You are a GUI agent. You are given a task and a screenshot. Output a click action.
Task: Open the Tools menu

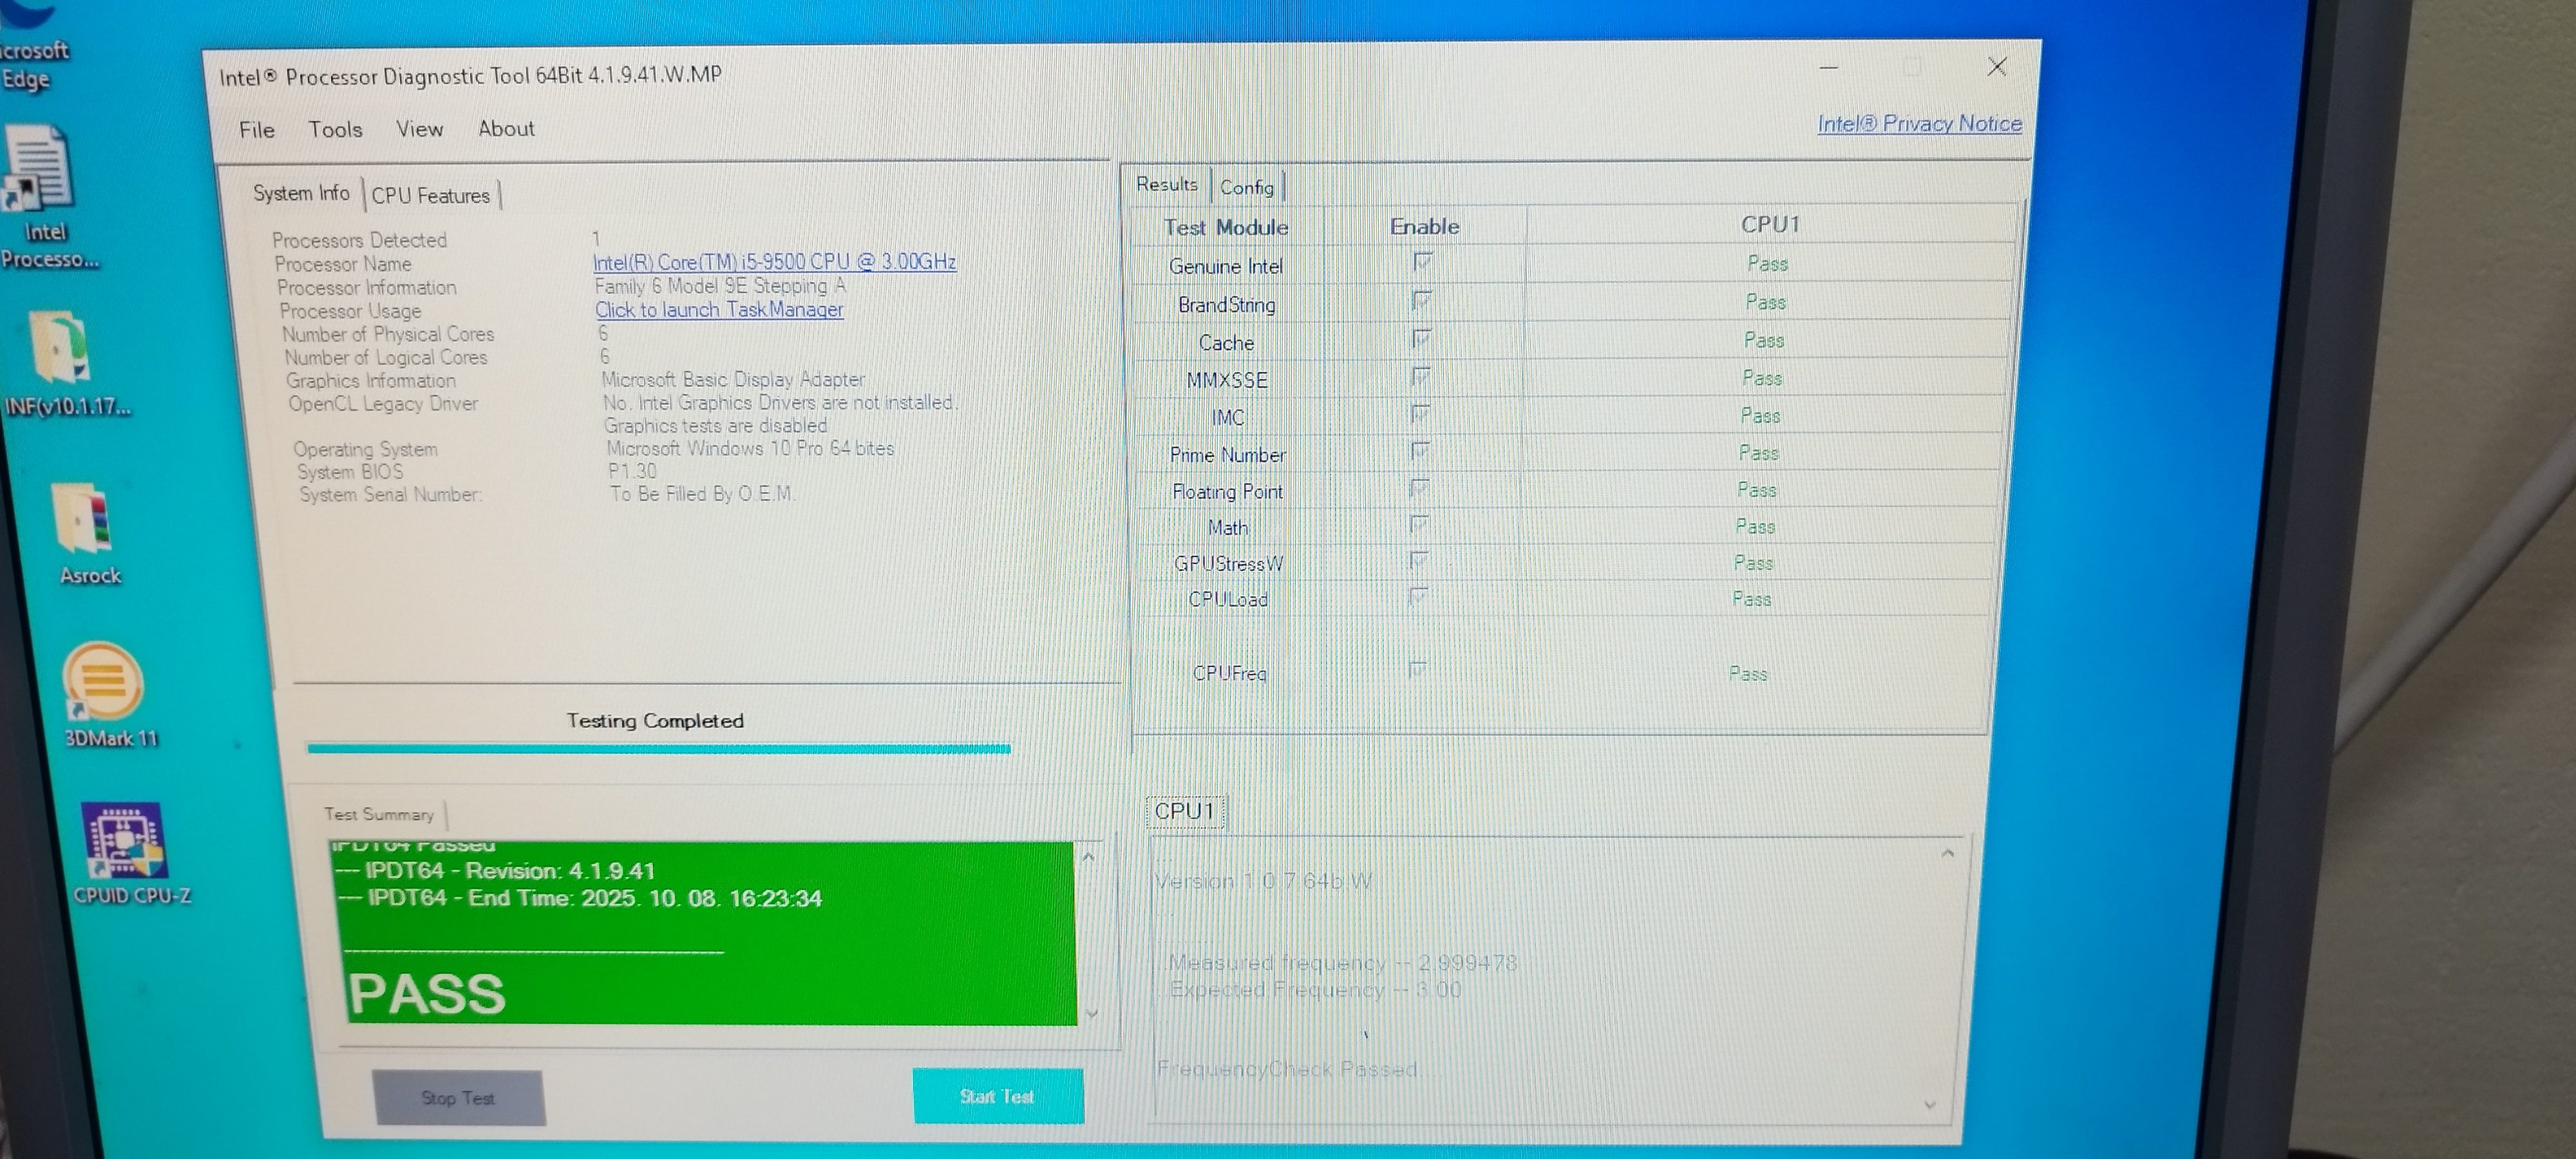coord(335,129)
